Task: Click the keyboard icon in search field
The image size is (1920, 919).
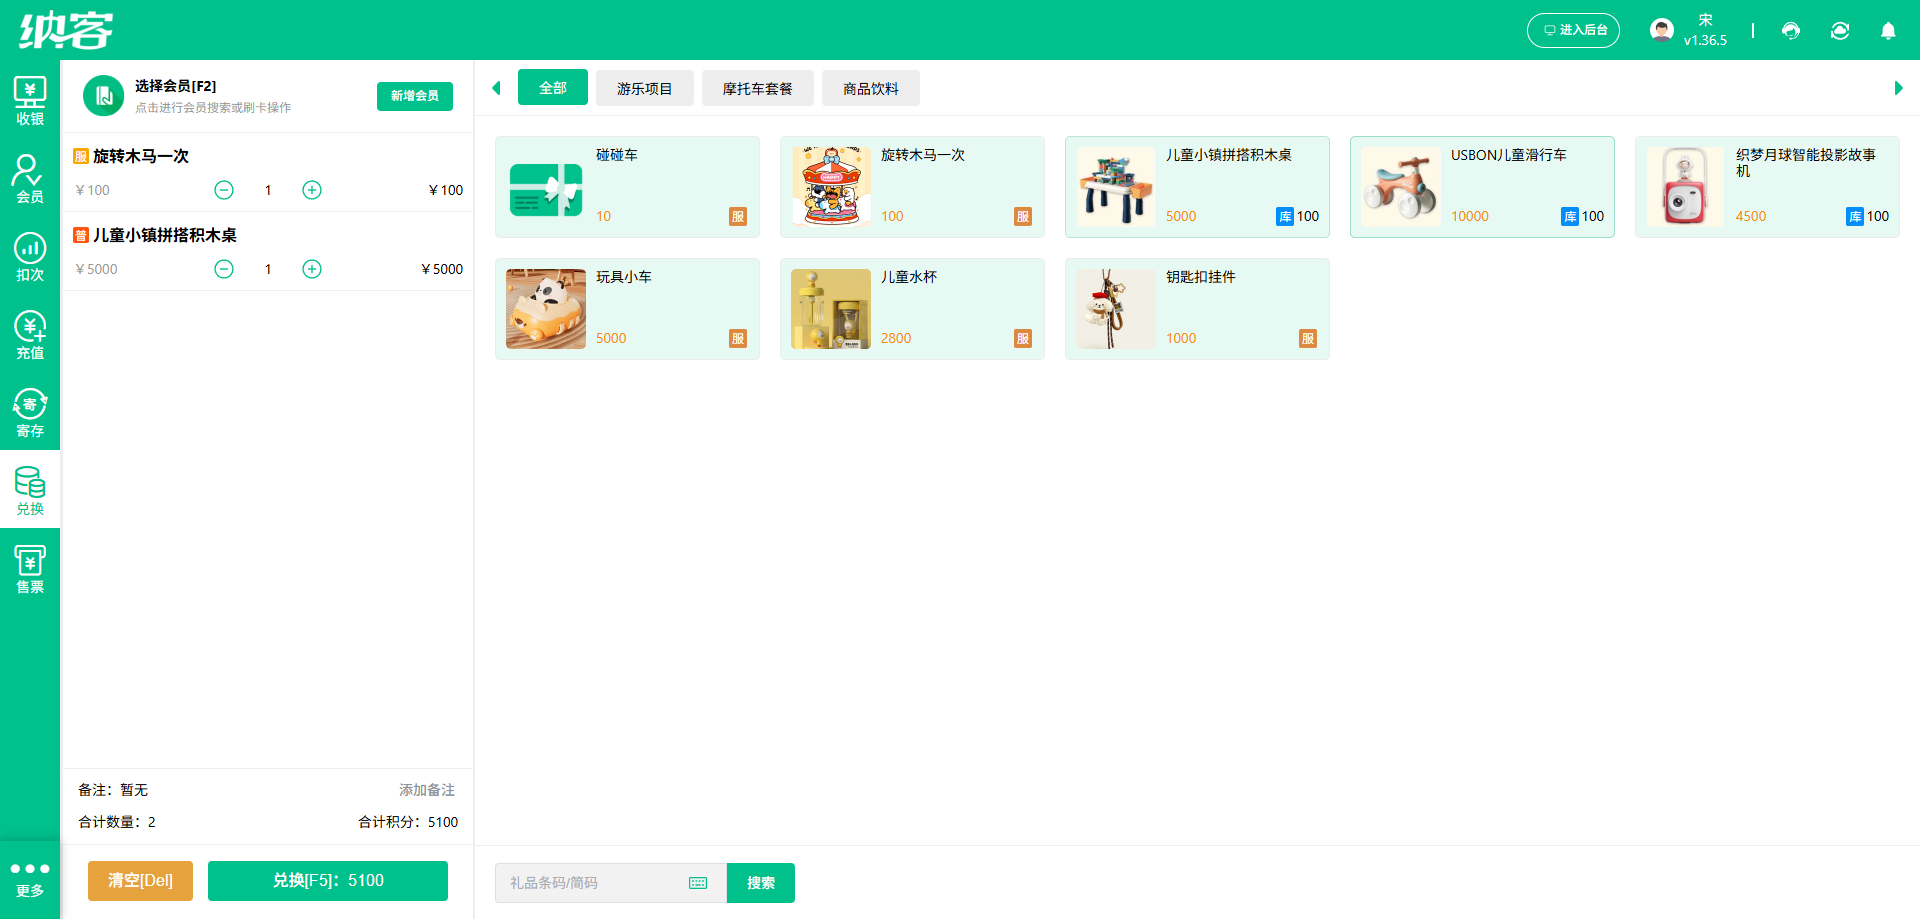Action: 698,883
